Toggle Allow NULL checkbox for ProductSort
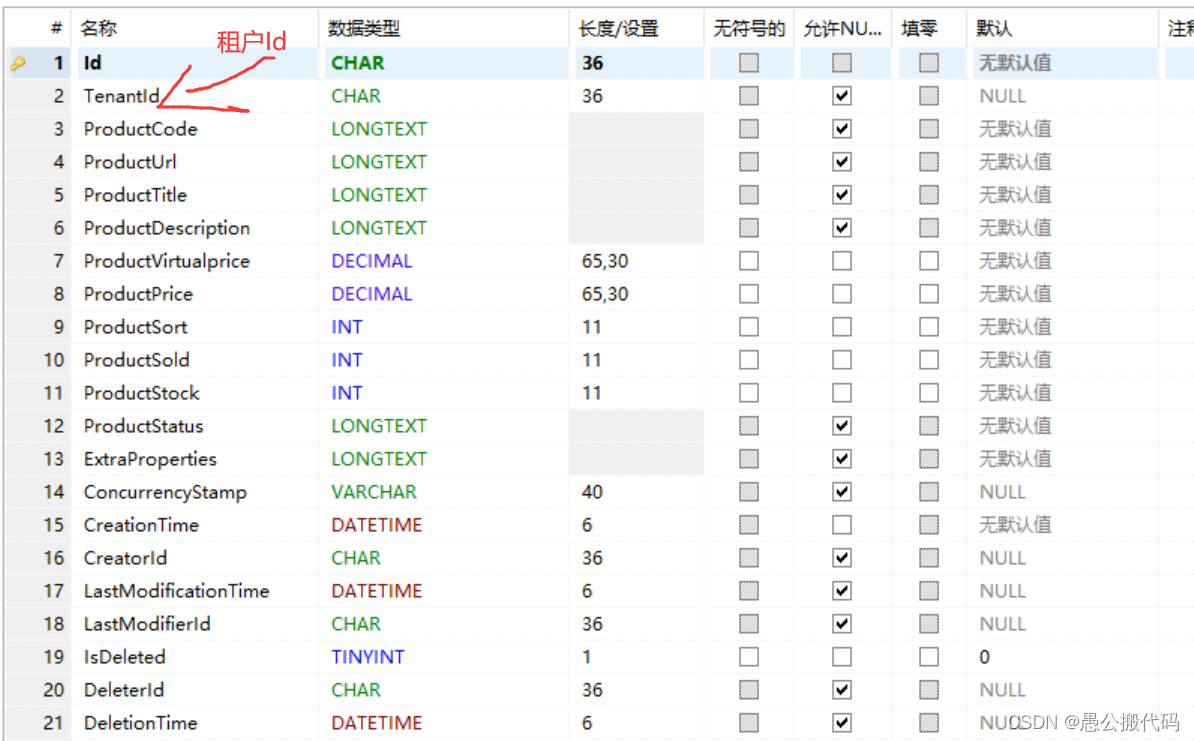The height and width of the screenshot is (741, 1194). point(841,327)
